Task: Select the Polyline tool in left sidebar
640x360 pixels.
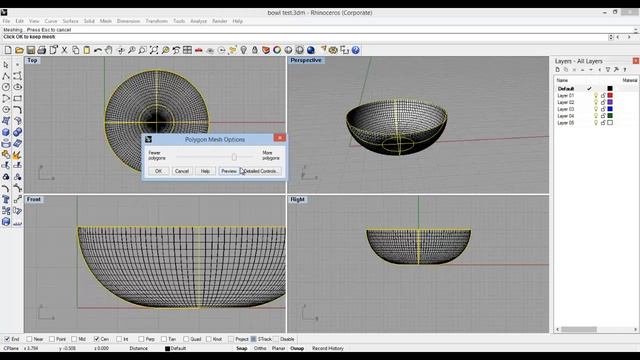Action: (6, 76)
